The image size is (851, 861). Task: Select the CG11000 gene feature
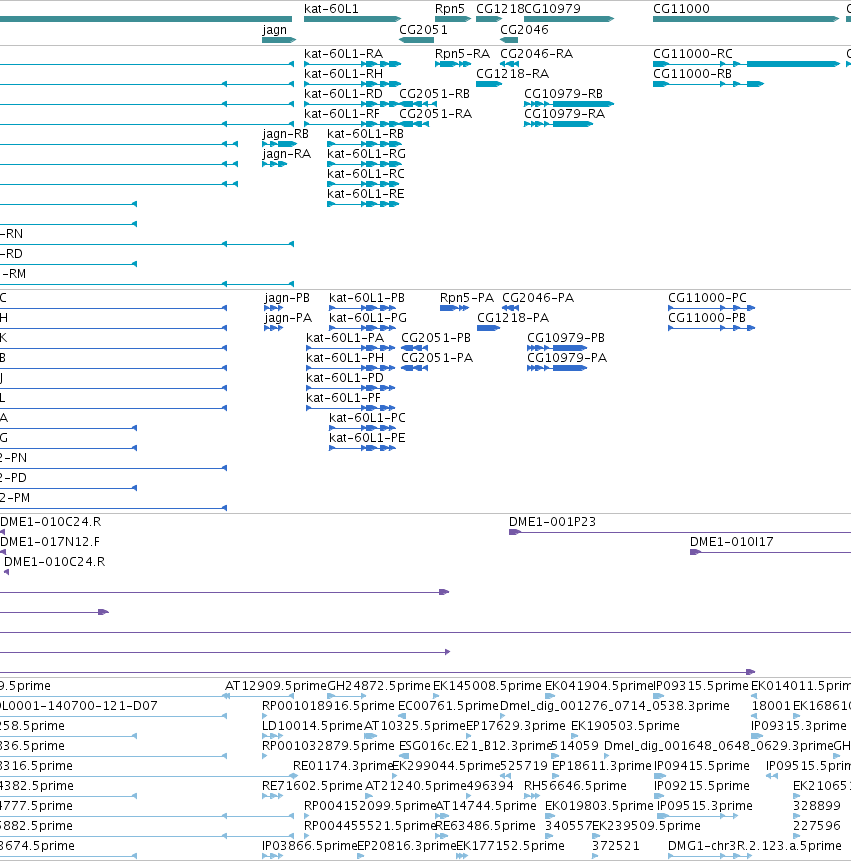746,19
